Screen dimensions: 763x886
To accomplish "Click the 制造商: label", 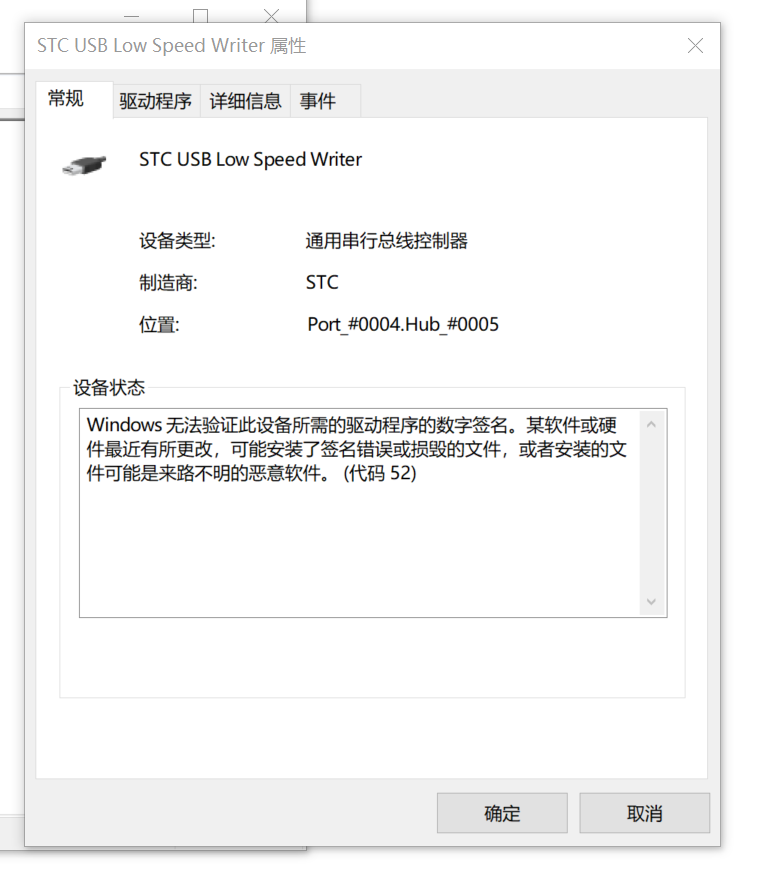I will tap(168, 282).
